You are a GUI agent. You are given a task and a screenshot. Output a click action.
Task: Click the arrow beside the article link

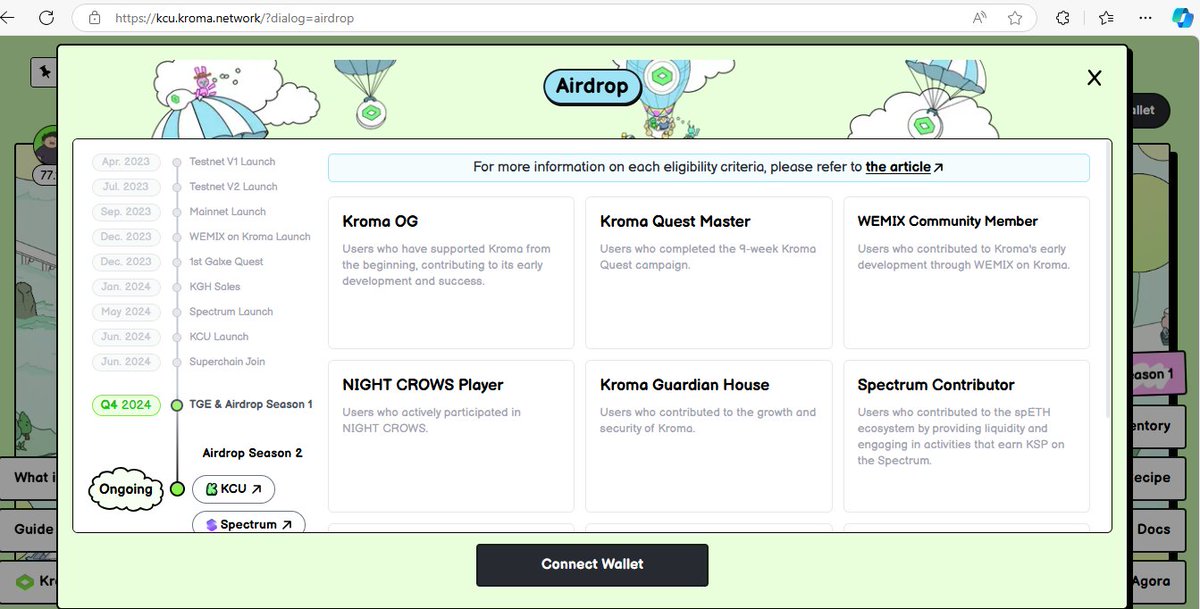tap(938, 168)
